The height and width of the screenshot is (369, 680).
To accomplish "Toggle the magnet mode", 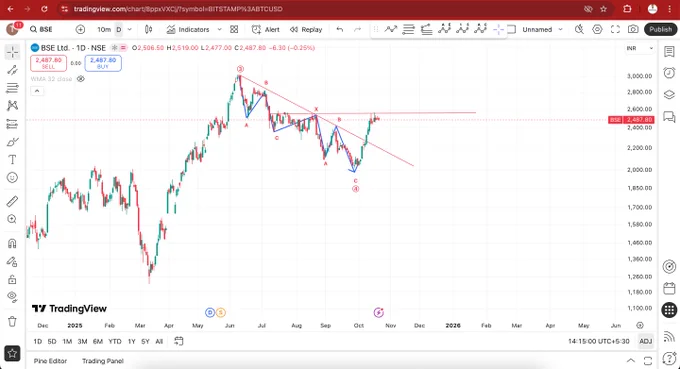I will (12, 243).
